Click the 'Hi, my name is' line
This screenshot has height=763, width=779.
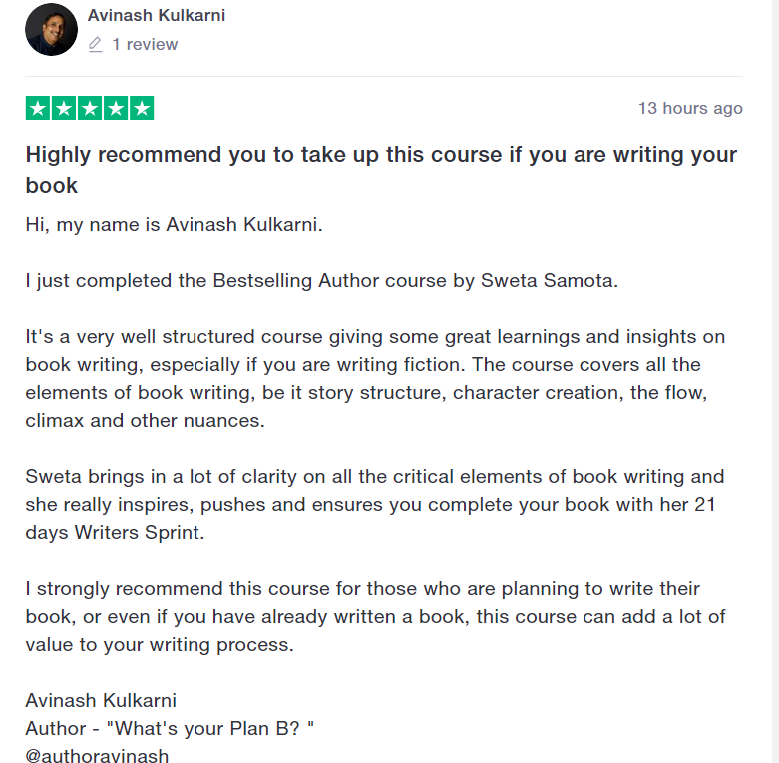point(175,224)
